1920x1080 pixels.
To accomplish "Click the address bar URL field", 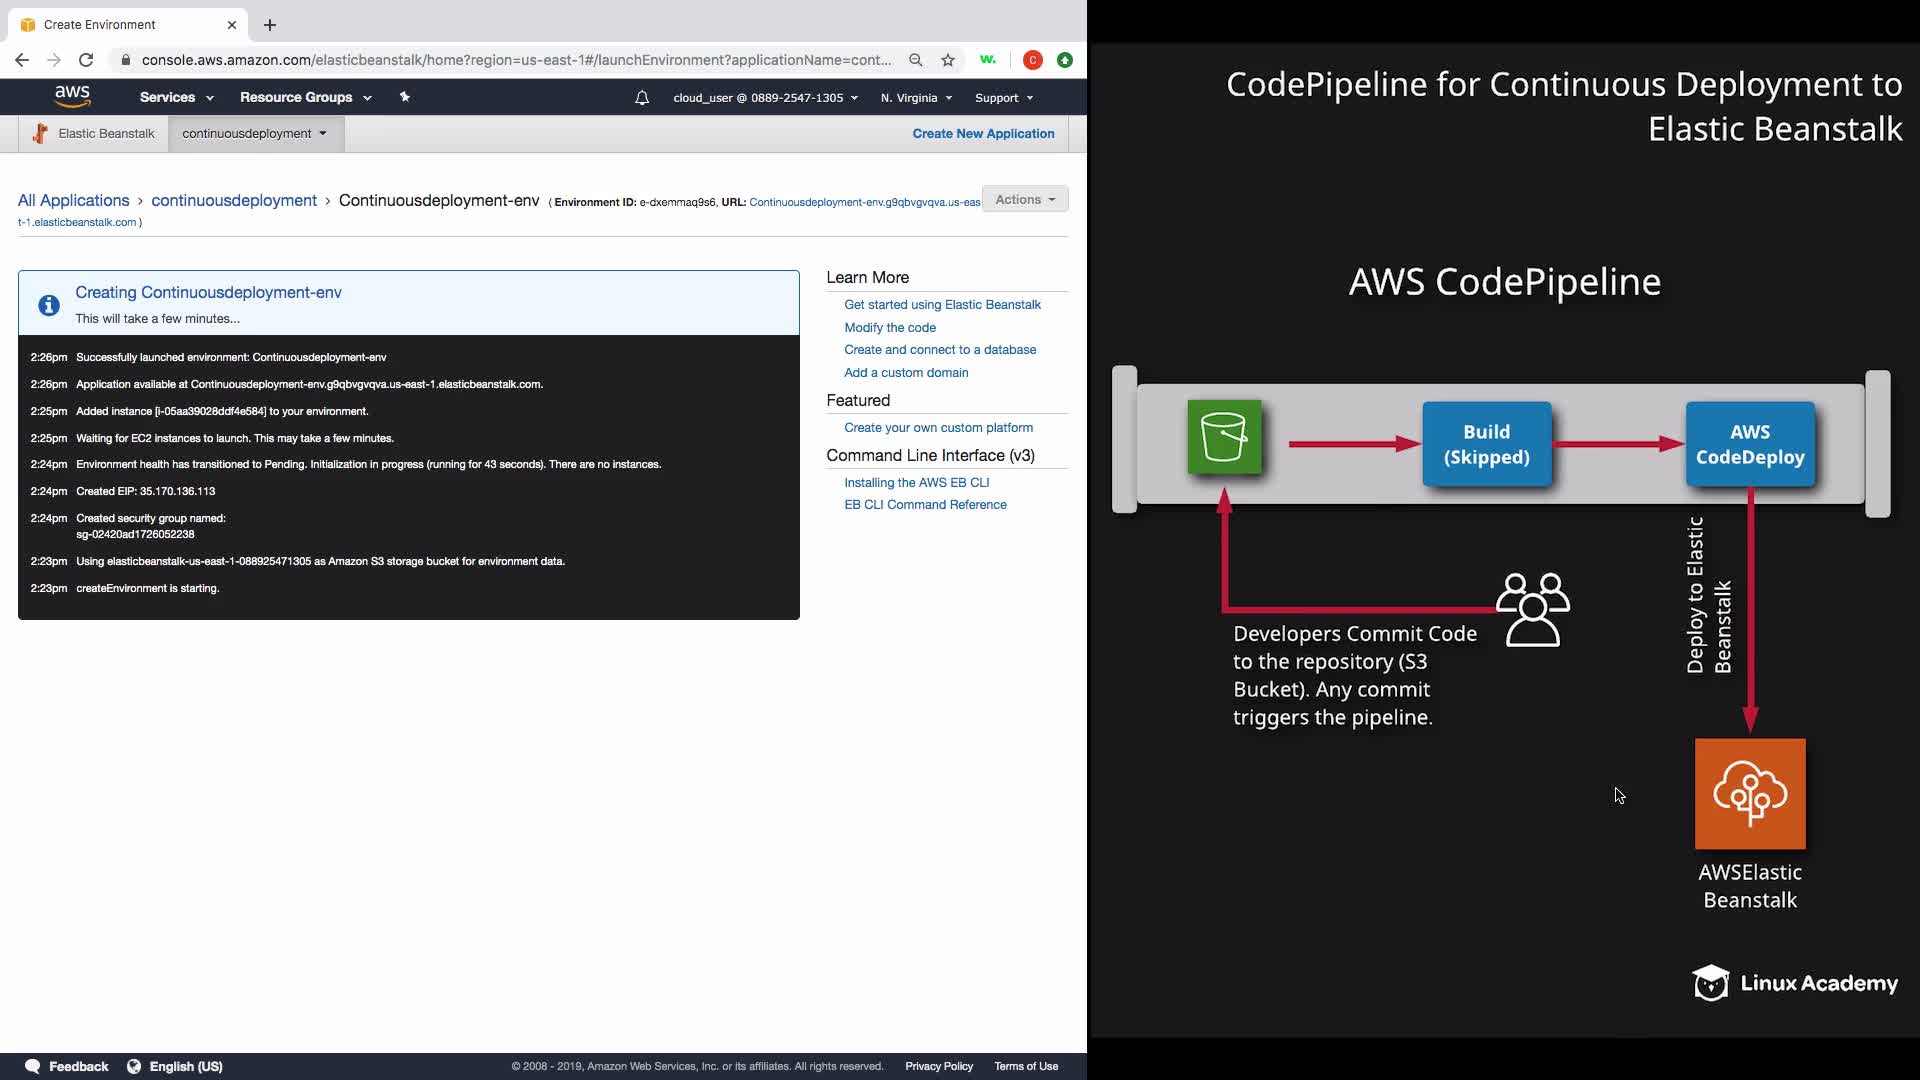I will click(515, 60).
